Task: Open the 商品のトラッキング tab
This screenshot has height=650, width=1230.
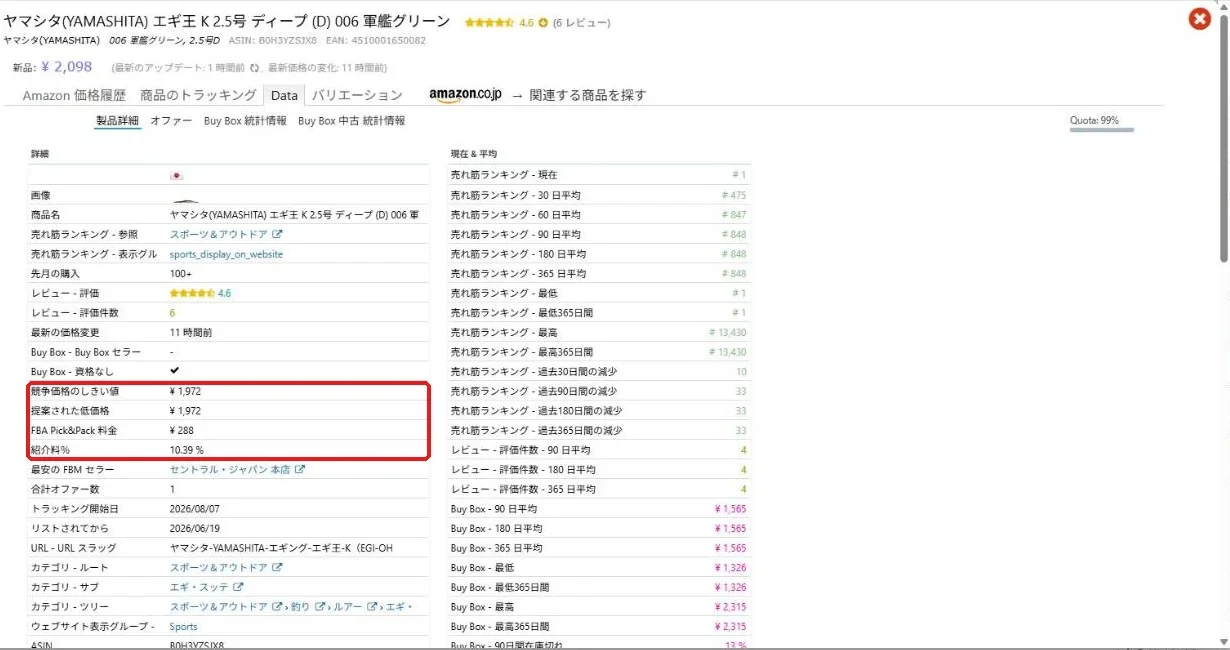Action: click(x=198, y=95)
